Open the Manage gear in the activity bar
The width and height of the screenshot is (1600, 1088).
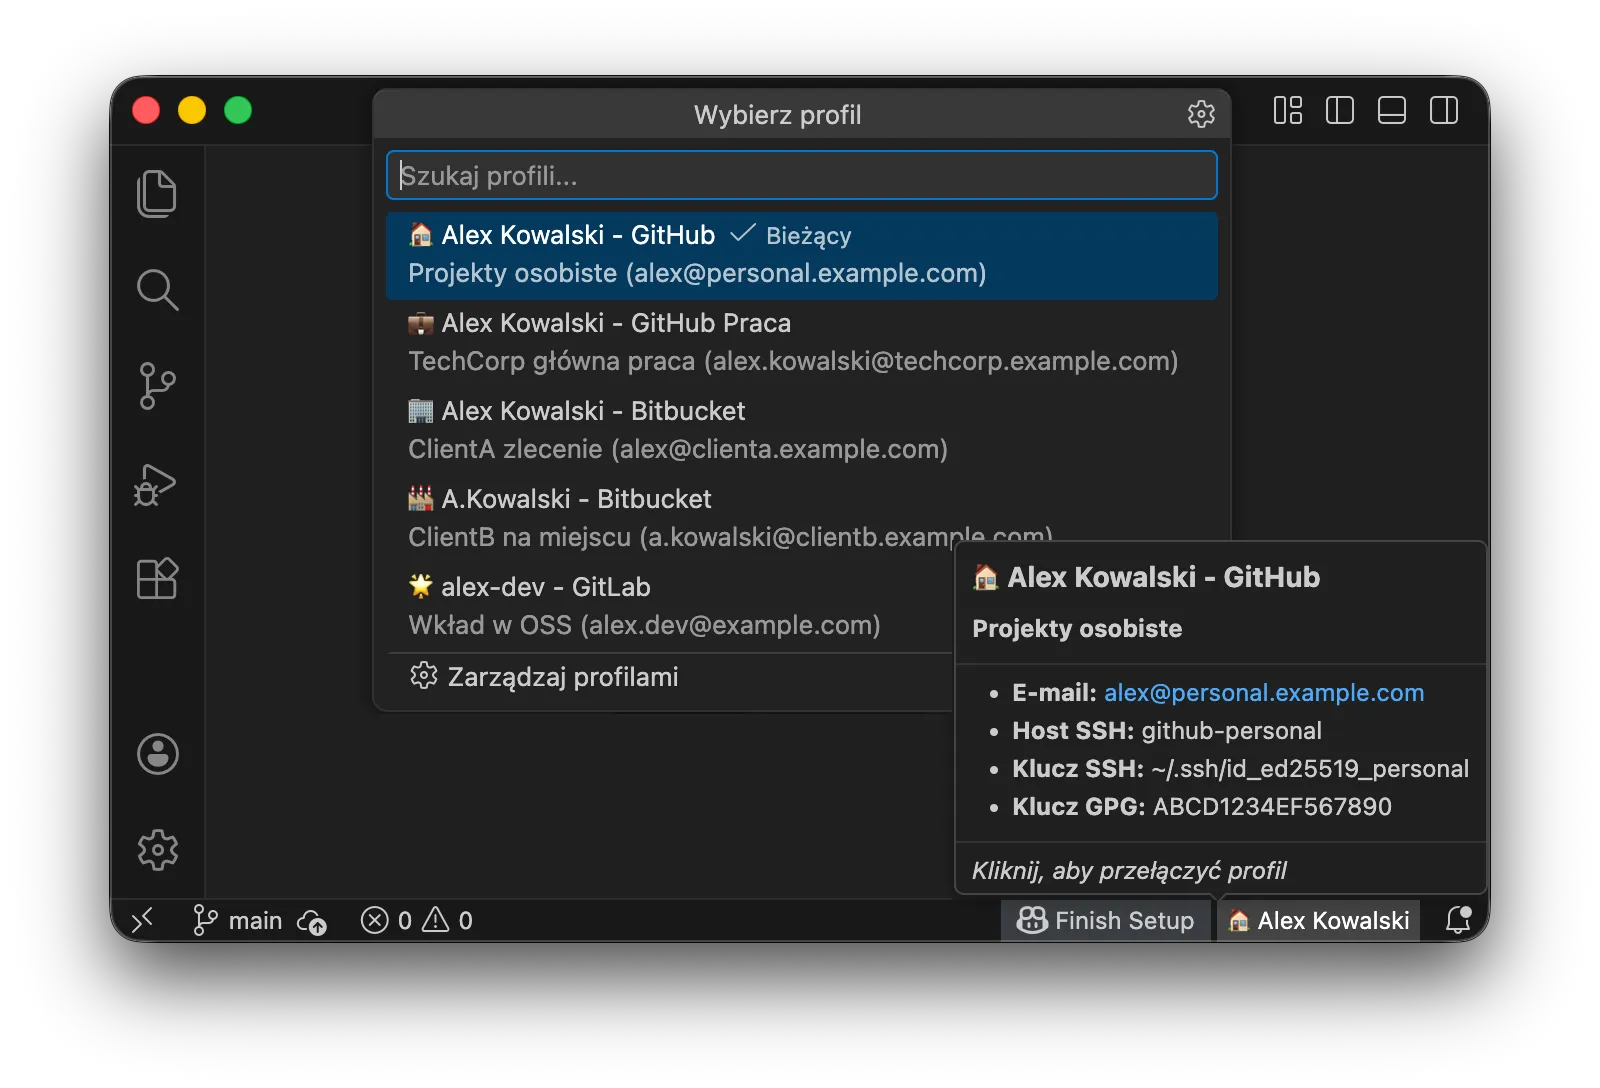point(158,850)
